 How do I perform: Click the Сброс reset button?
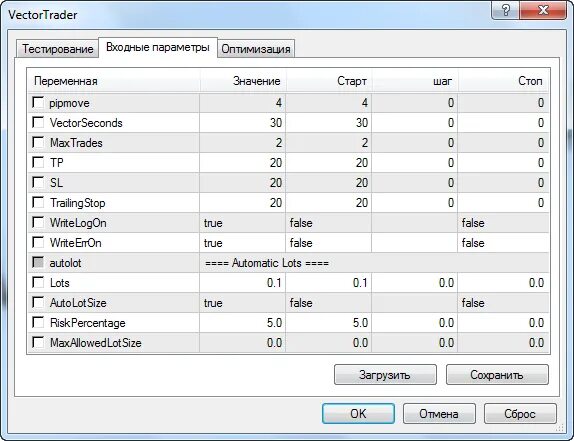520,414
